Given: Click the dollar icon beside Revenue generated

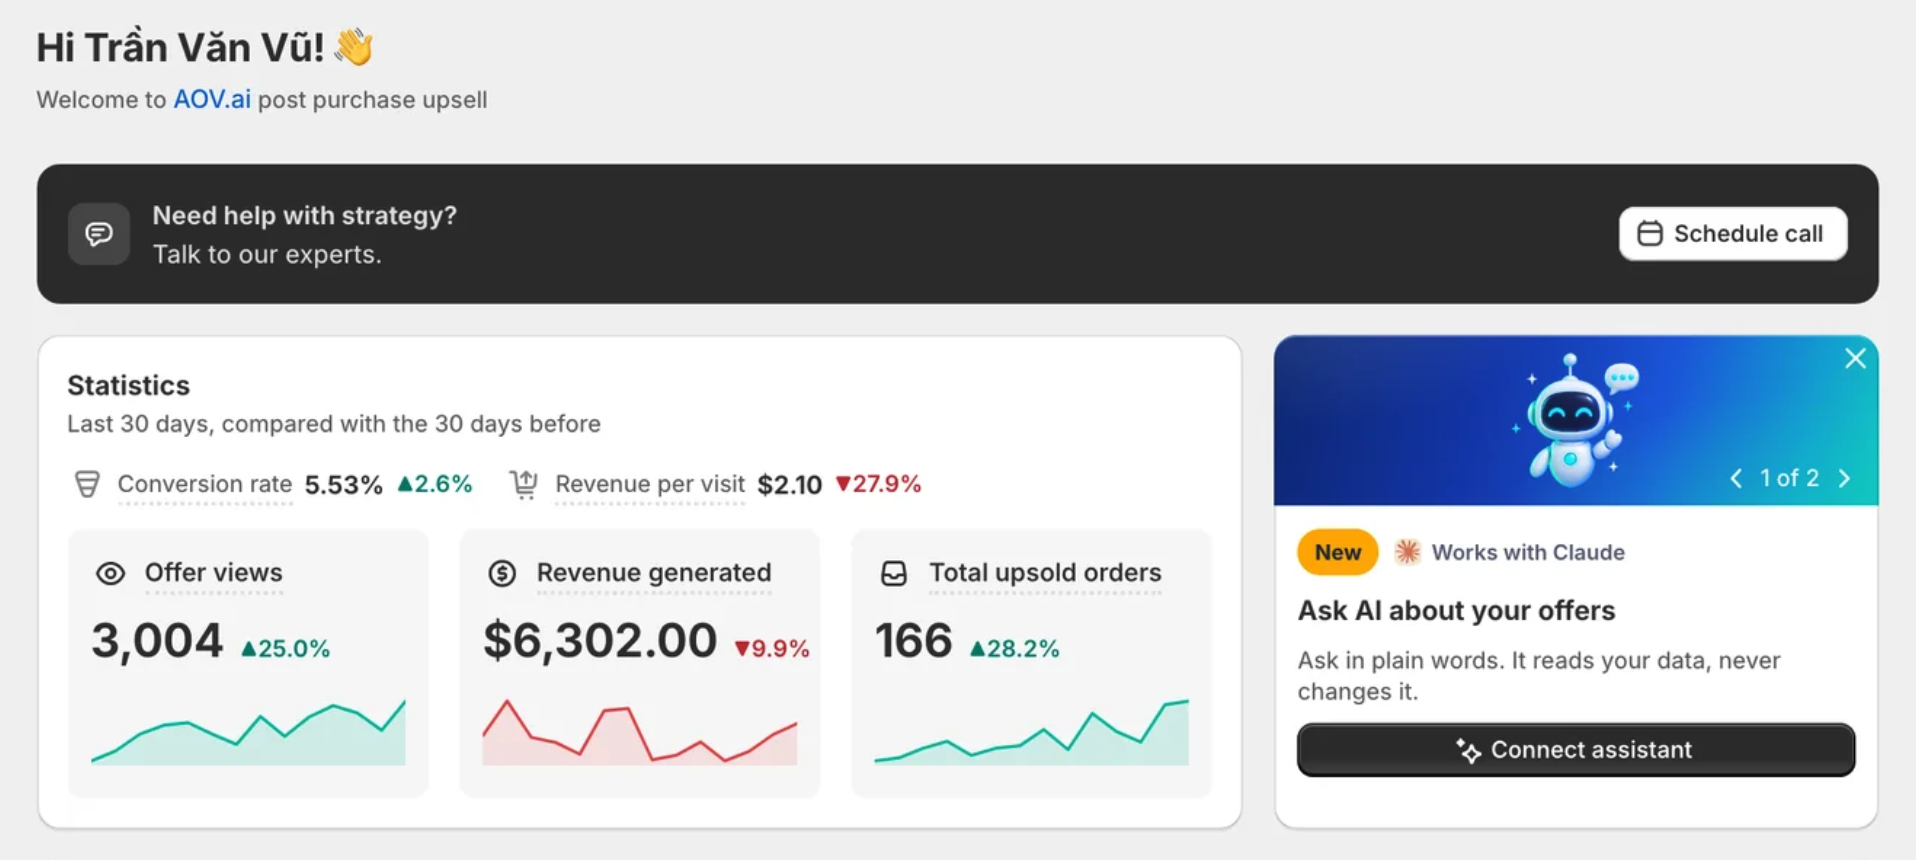Looking at the screenshot, I should click(x=502, y=573).
